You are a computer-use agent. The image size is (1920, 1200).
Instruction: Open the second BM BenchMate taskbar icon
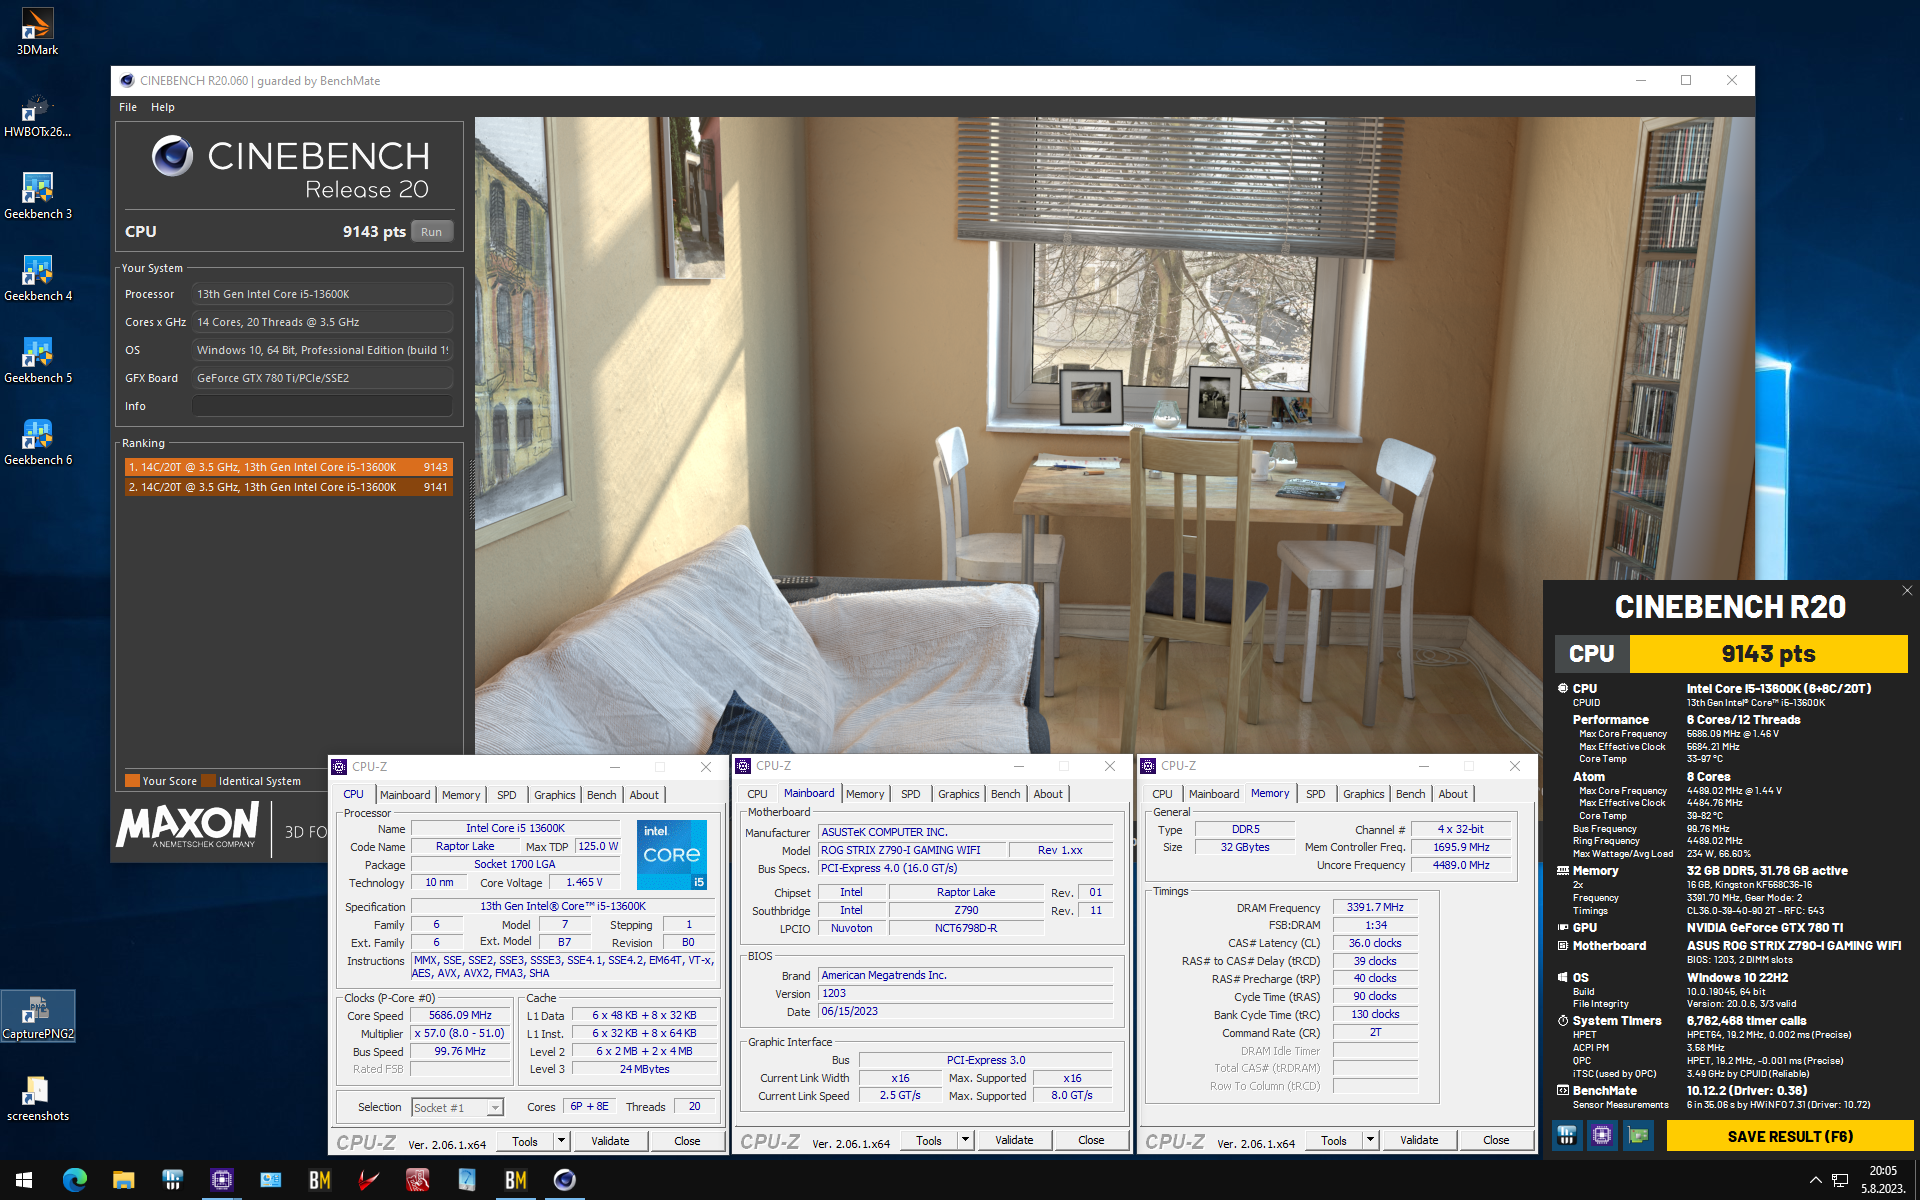tap(515, 1180)
